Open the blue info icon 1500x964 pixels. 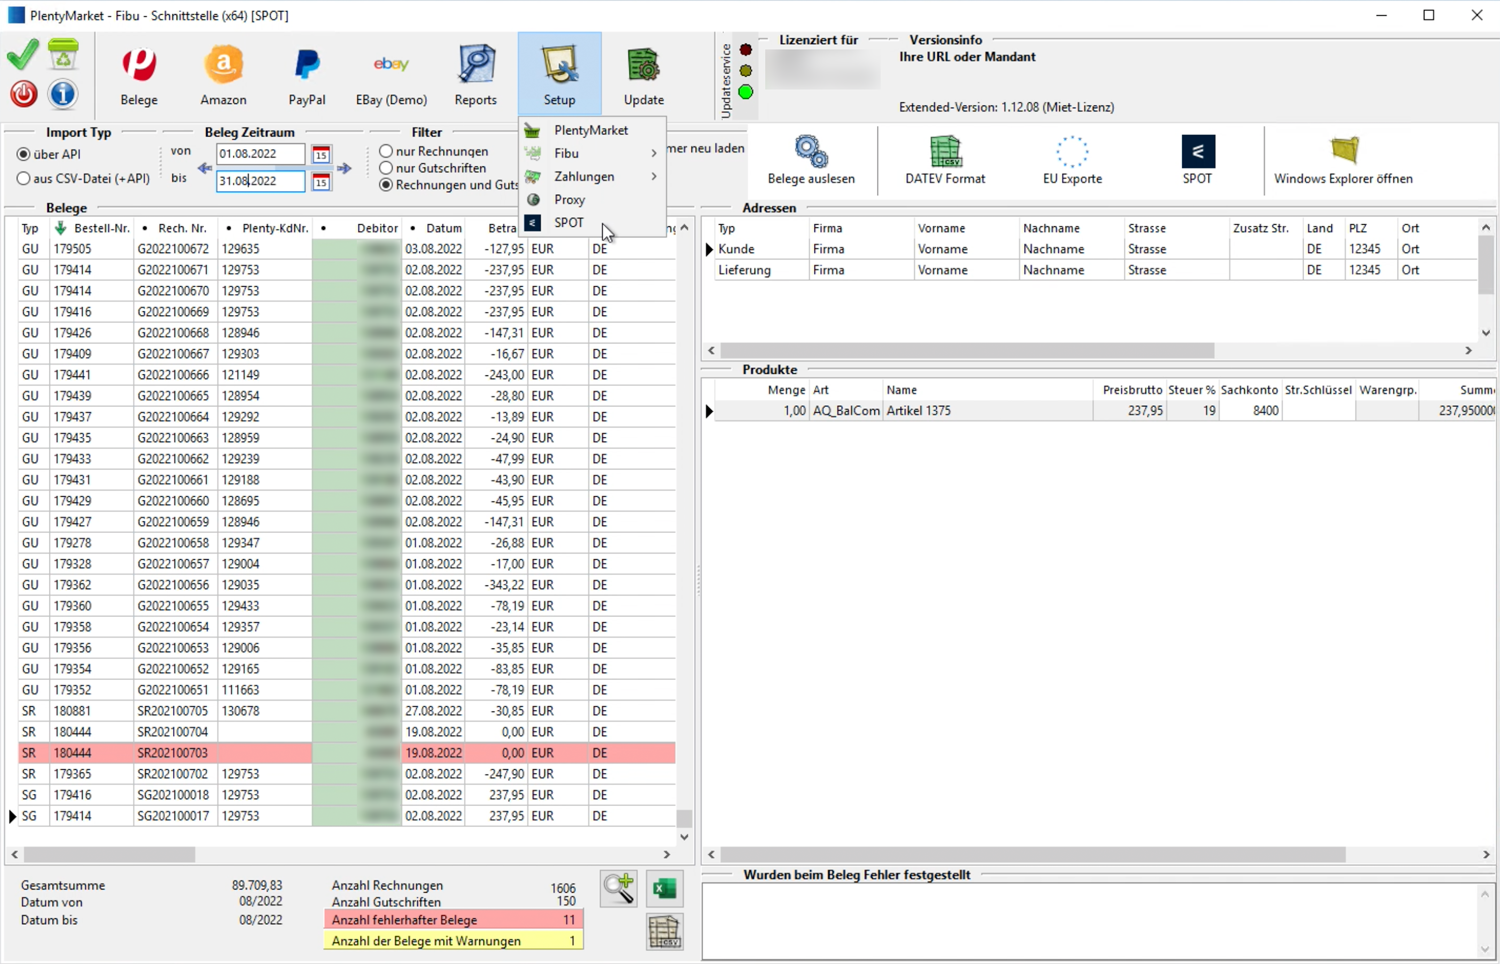point(63,94)
